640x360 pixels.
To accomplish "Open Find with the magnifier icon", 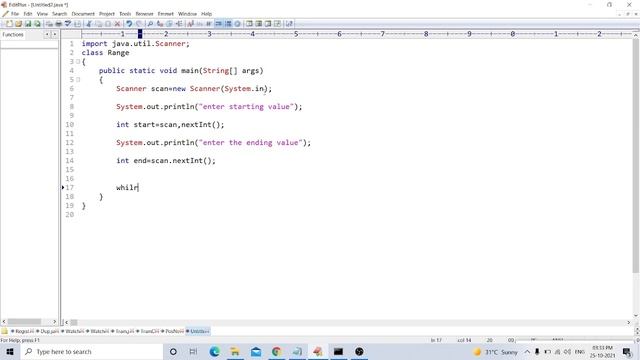I will (150, 24).
